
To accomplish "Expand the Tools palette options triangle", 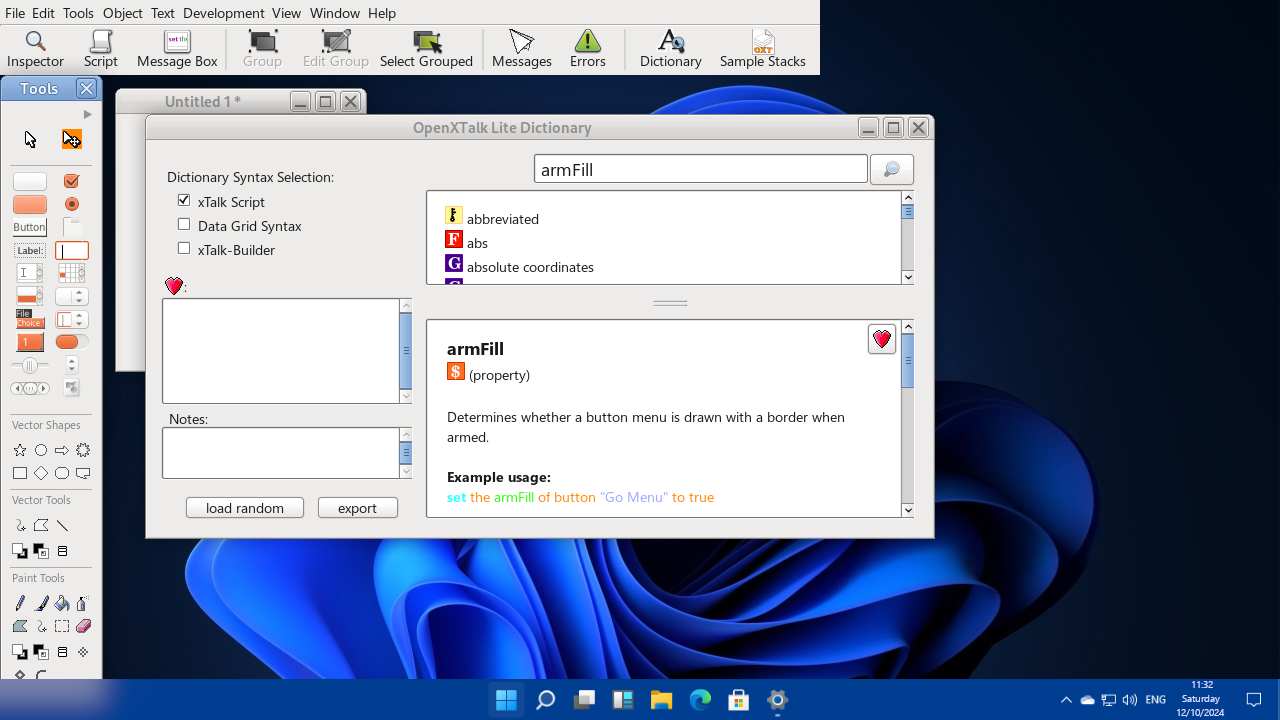I will tap(87, 115).
